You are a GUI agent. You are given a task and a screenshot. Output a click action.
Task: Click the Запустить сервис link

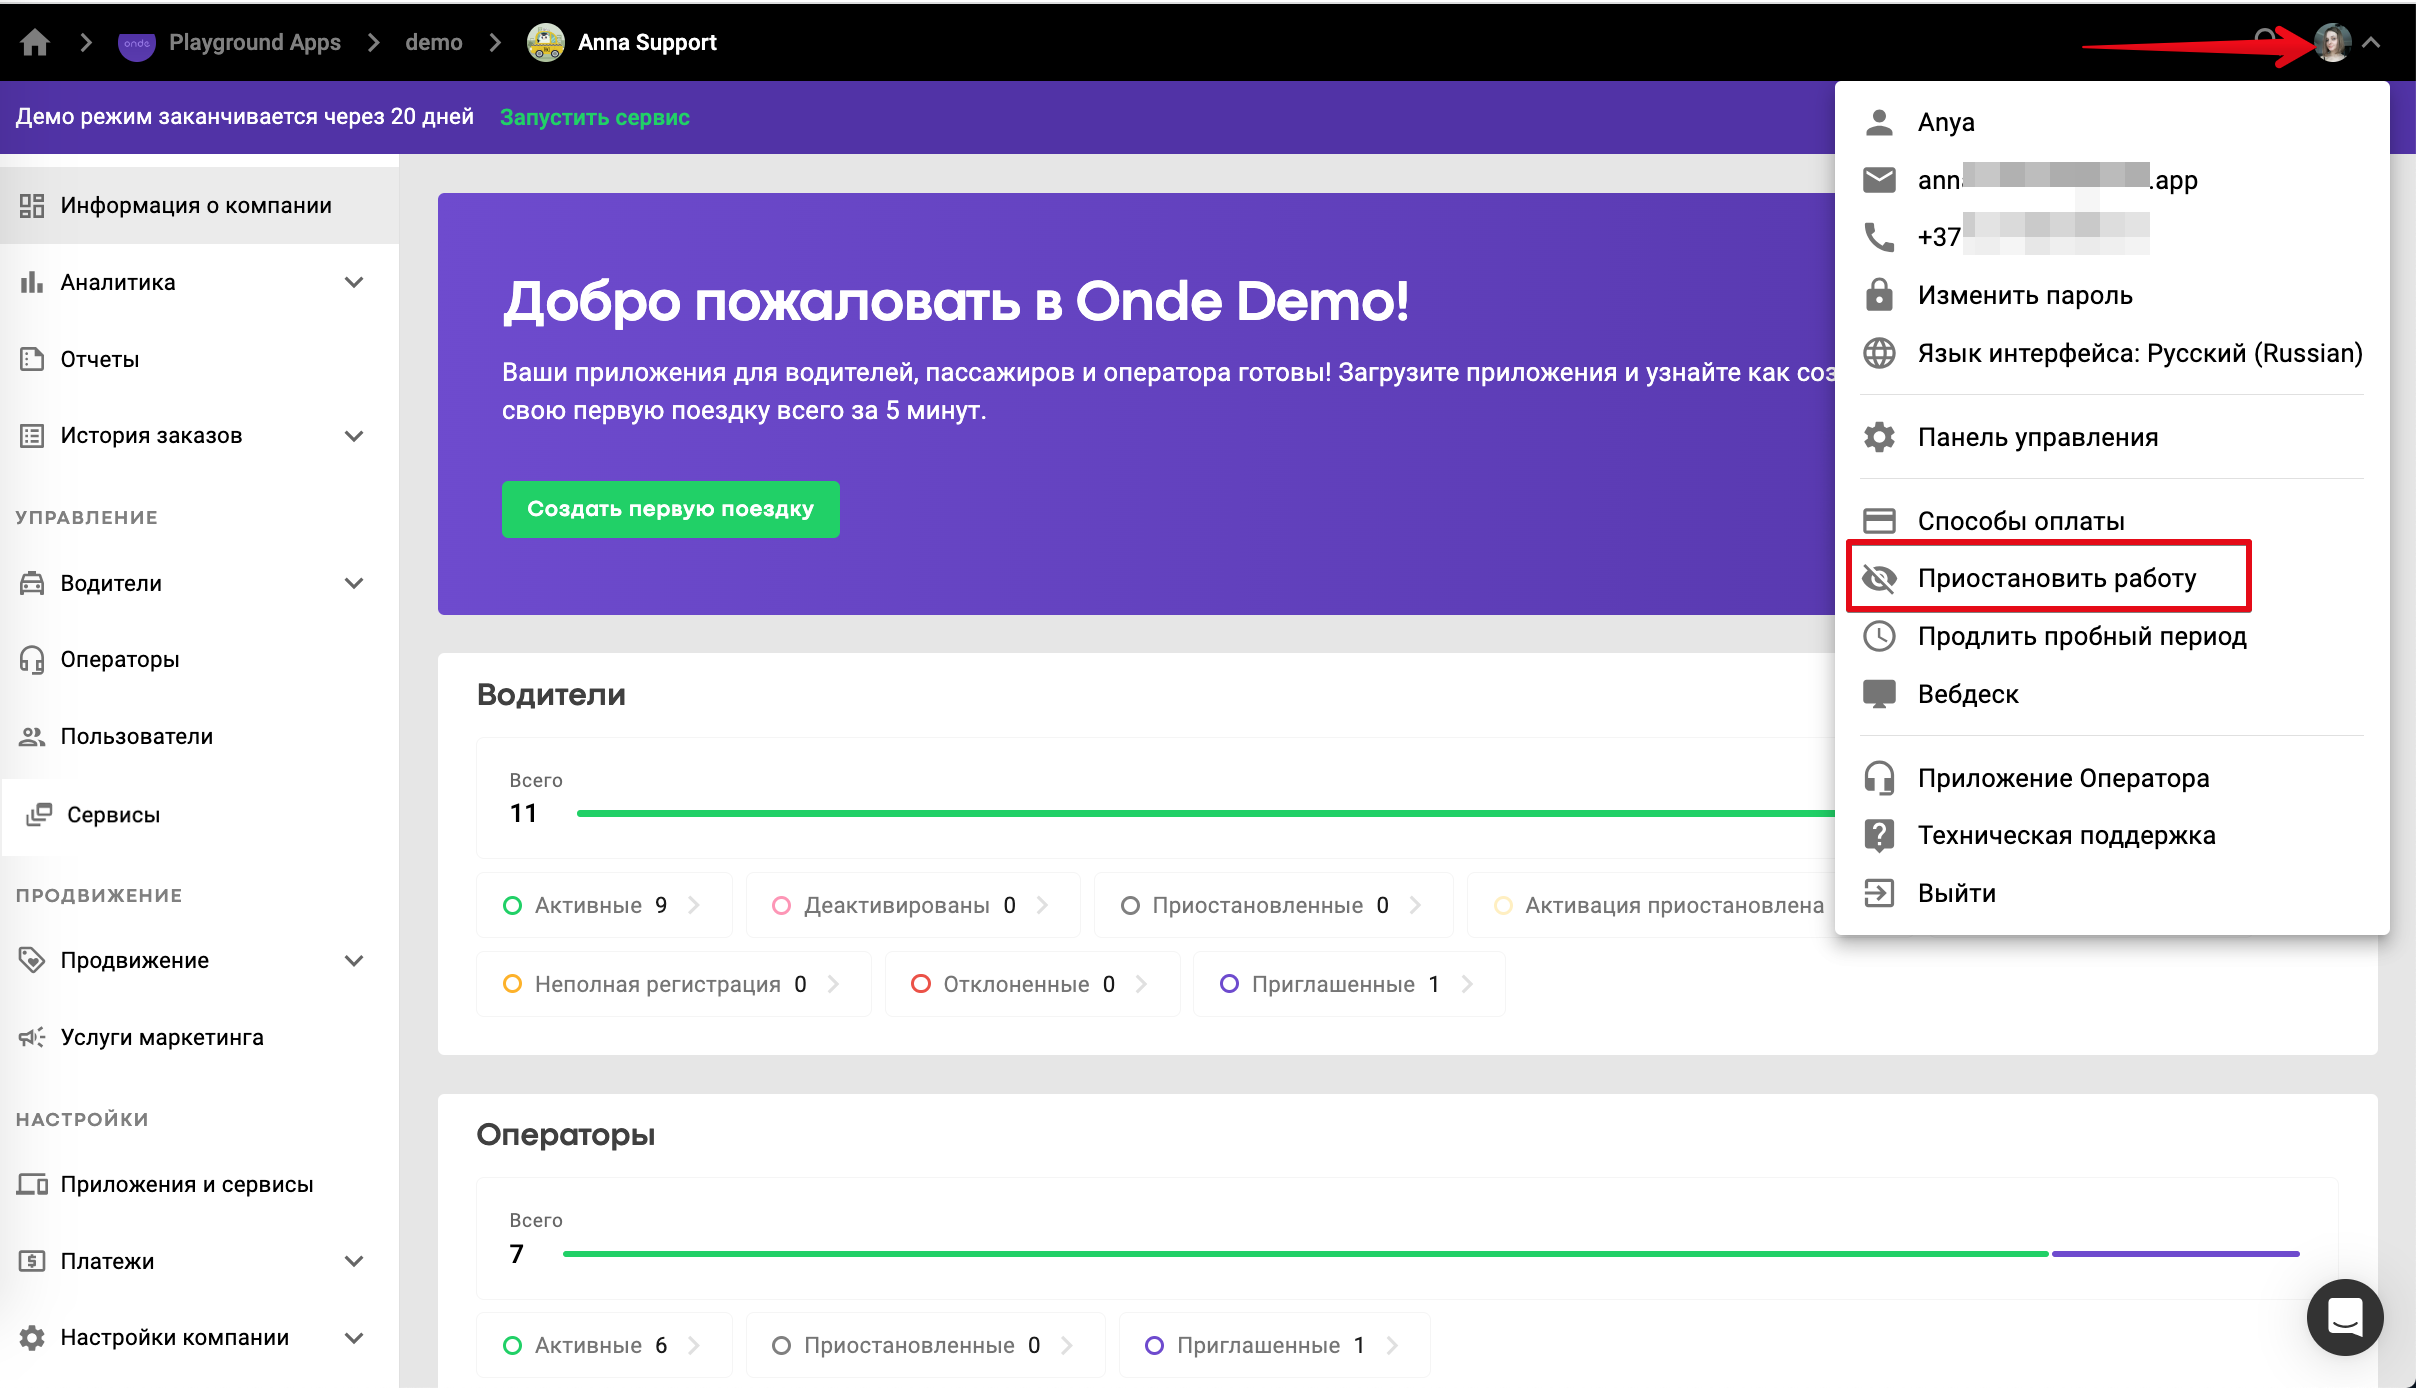click(594, 117)
